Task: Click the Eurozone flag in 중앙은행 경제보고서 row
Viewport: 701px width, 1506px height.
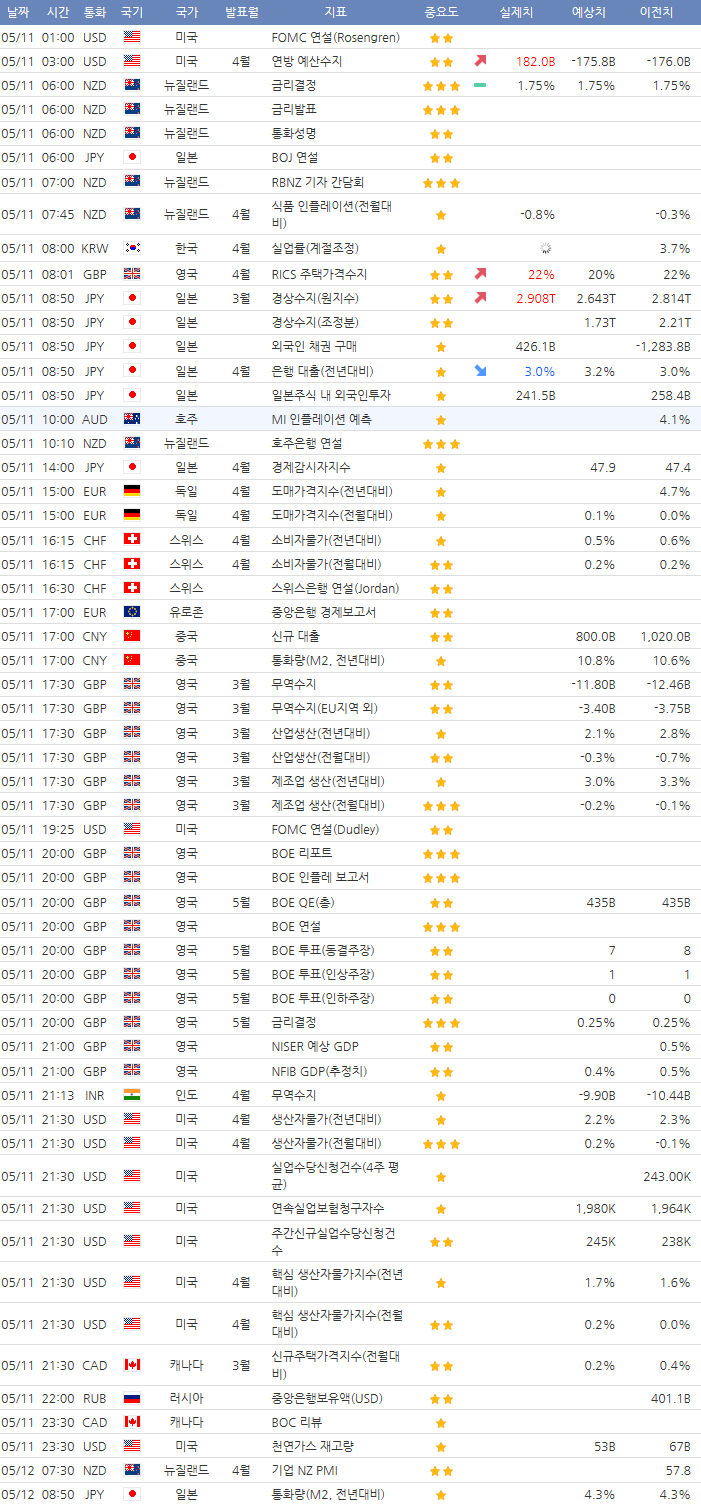Action: click(x=132, y=612)
